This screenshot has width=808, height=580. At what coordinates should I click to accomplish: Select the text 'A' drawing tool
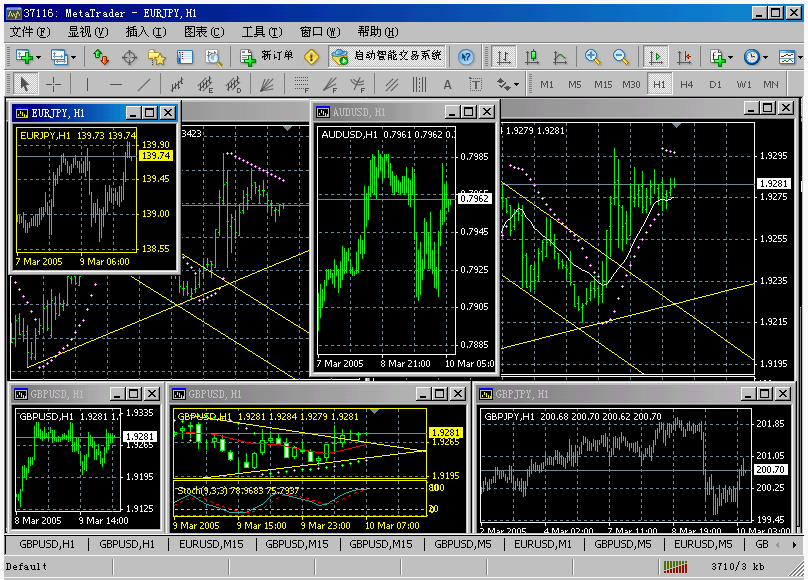(447, 84)
